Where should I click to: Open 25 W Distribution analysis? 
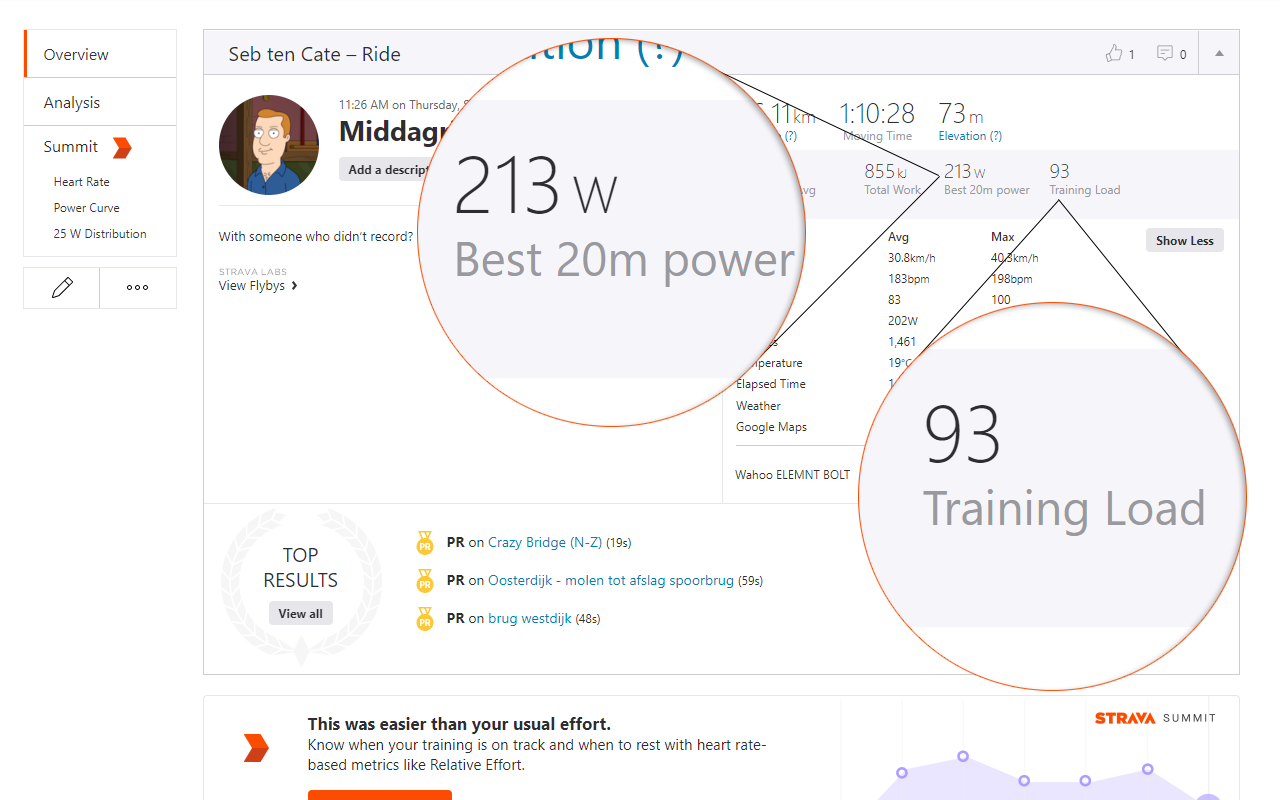(x=100, y=234)
